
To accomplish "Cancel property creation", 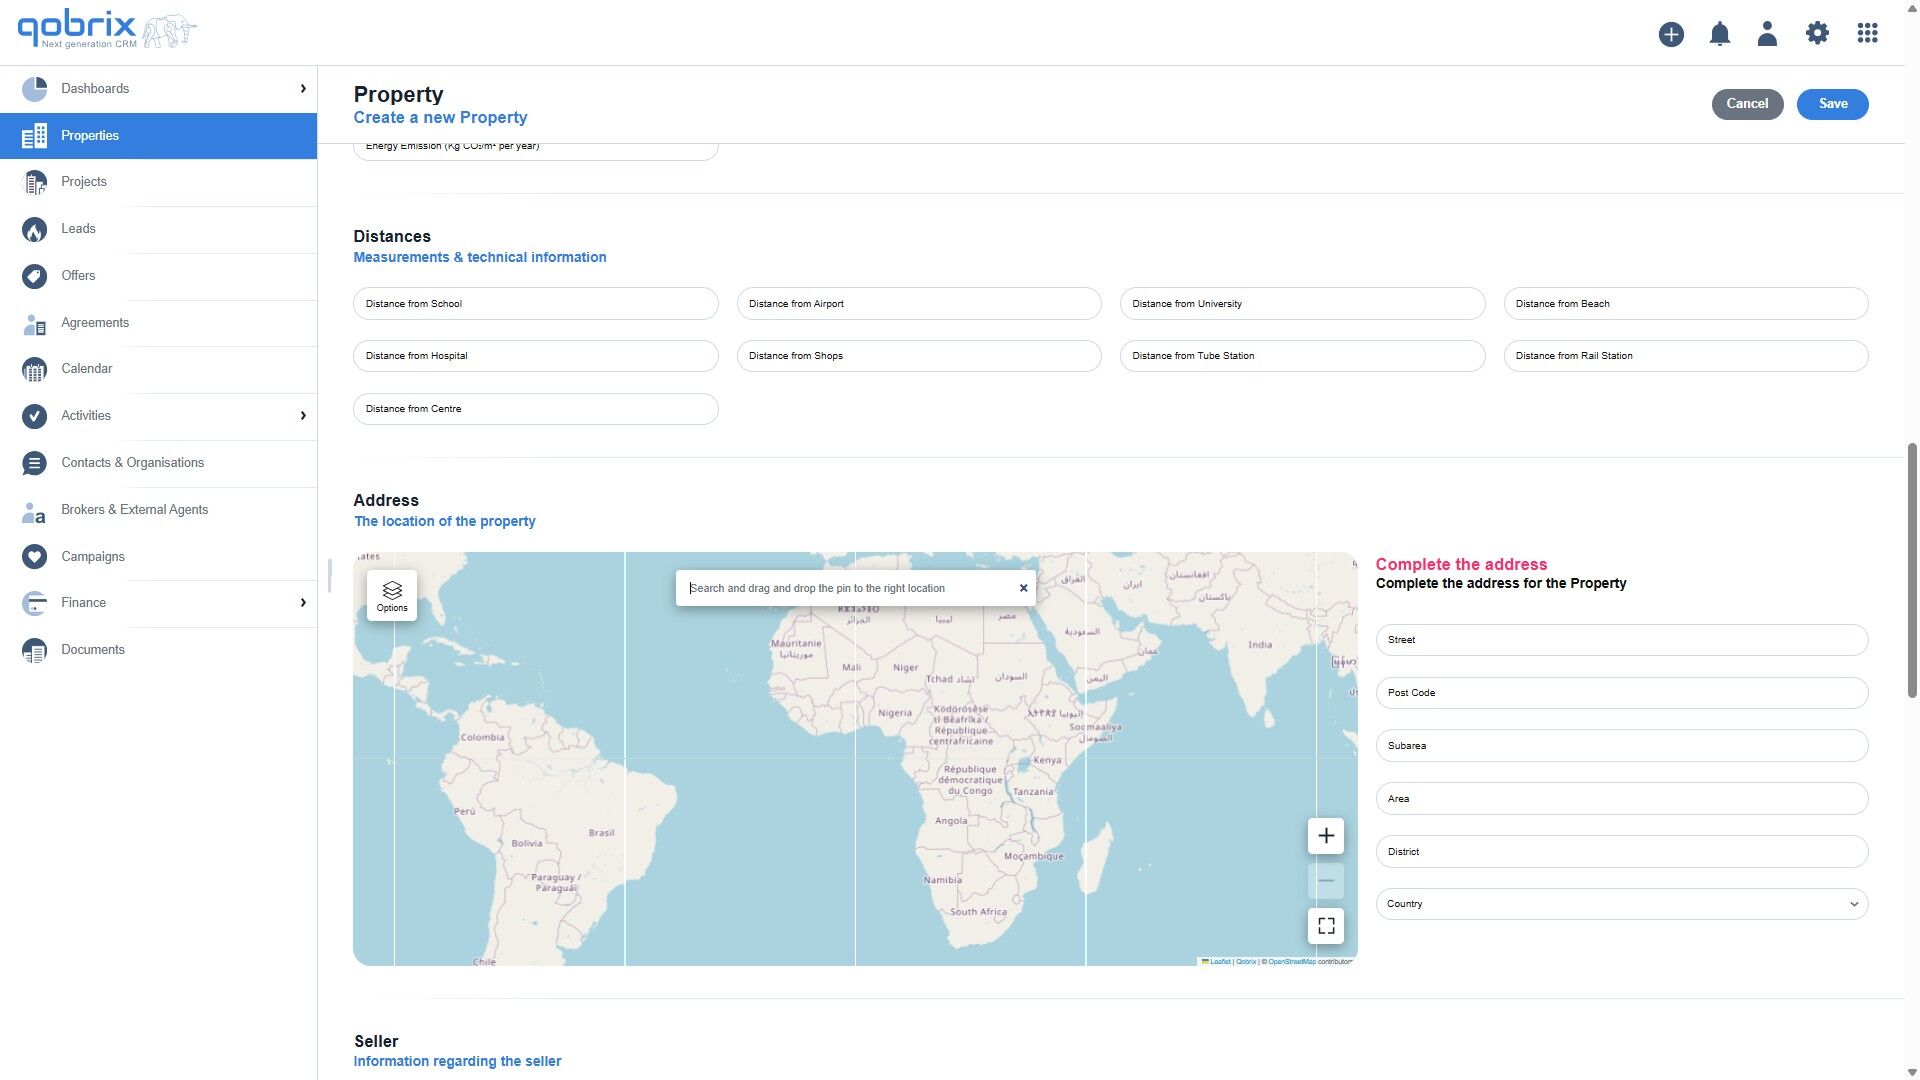I will click(x=1747, y=104).
